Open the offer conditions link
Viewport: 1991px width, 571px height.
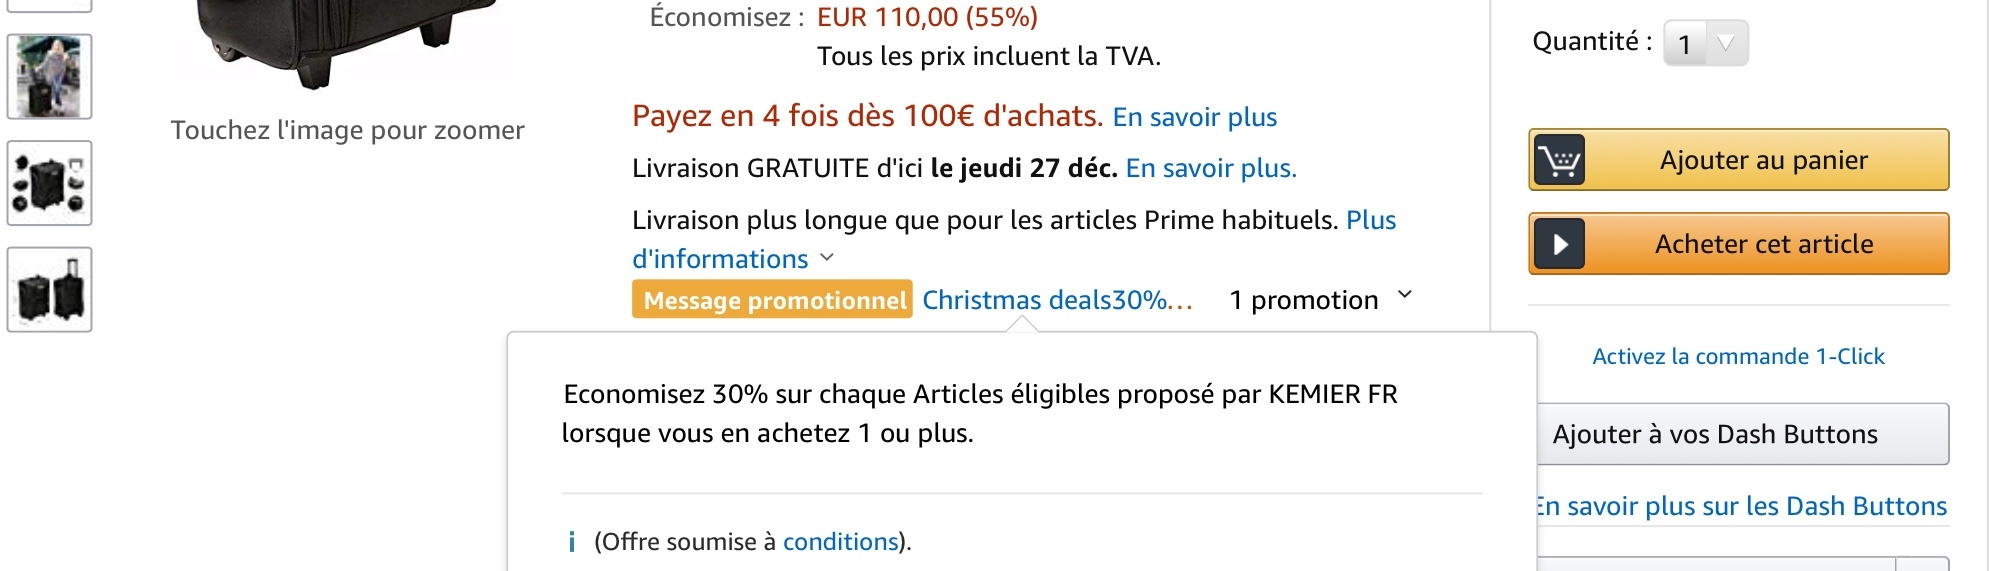840,542
